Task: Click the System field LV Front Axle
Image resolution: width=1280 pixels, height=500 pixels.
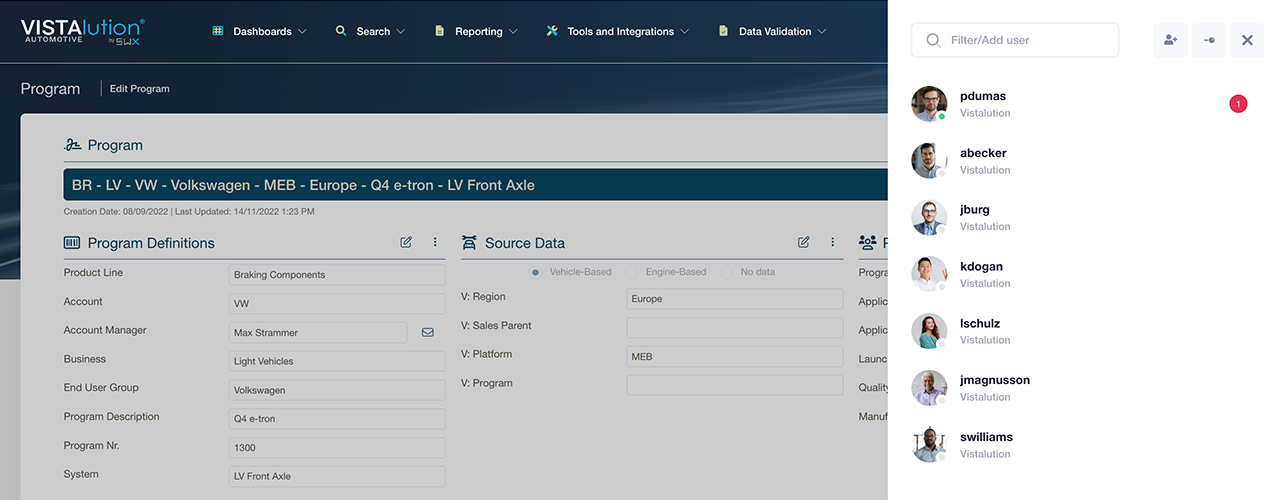Action: (x=338, y=476)
